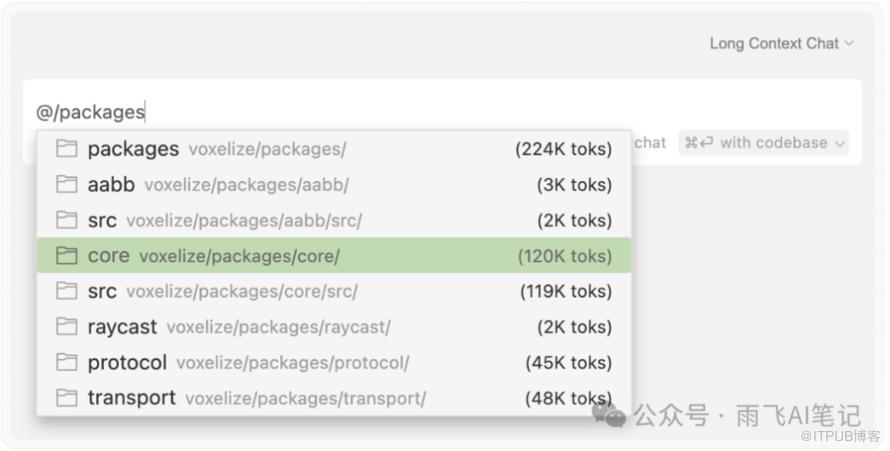Image resolution: width=890 pixels, height=451 pixels.
Task: Click folder icon beside packages entry
Action: (66, 149)
